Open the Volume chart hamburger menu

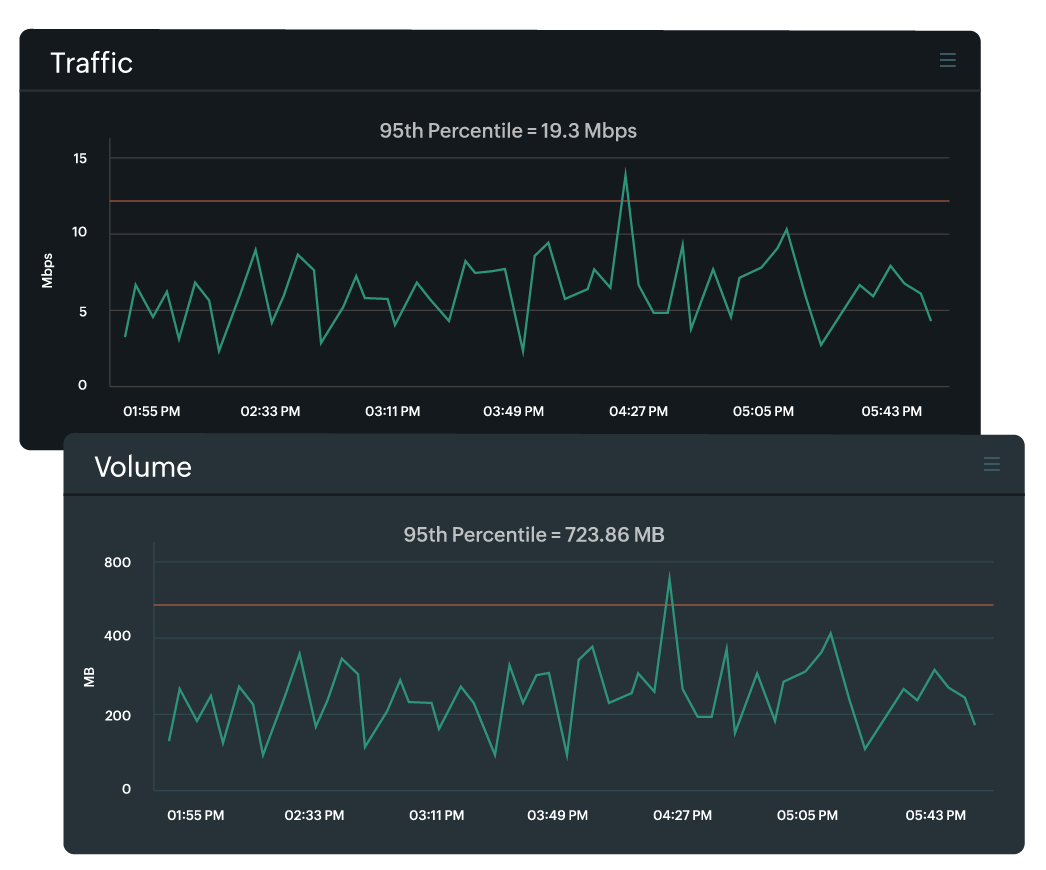pyautogui.click(x=992, y=464)
